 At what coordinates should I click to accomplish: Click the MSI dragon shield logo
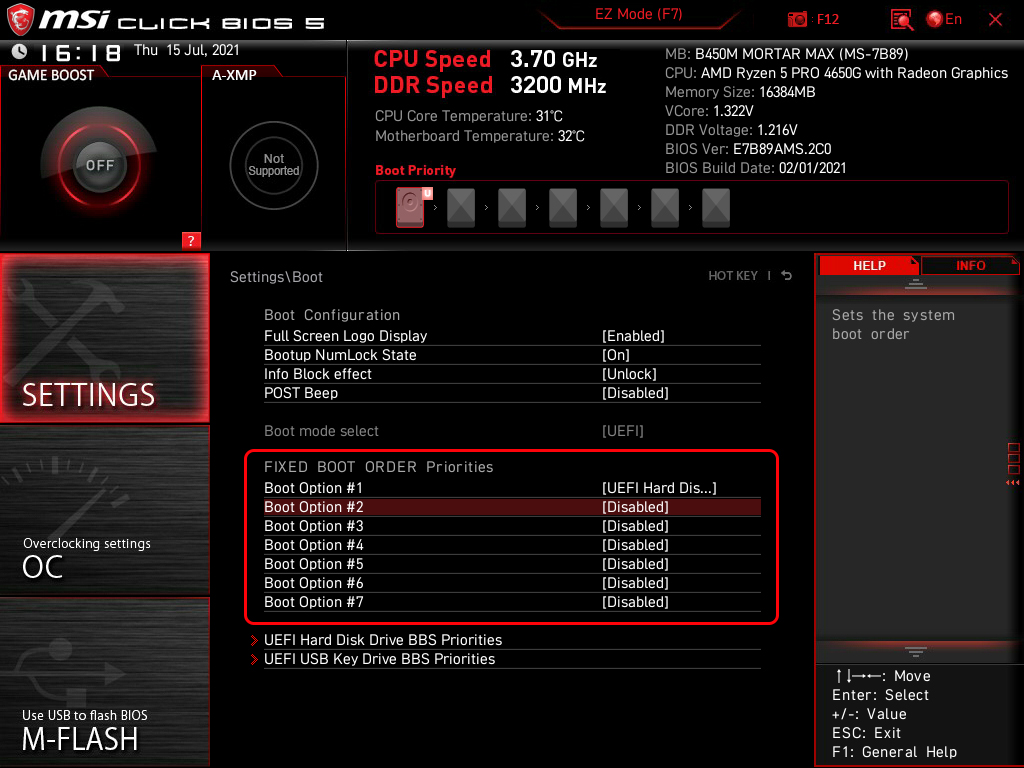click(x=20, y=19)
